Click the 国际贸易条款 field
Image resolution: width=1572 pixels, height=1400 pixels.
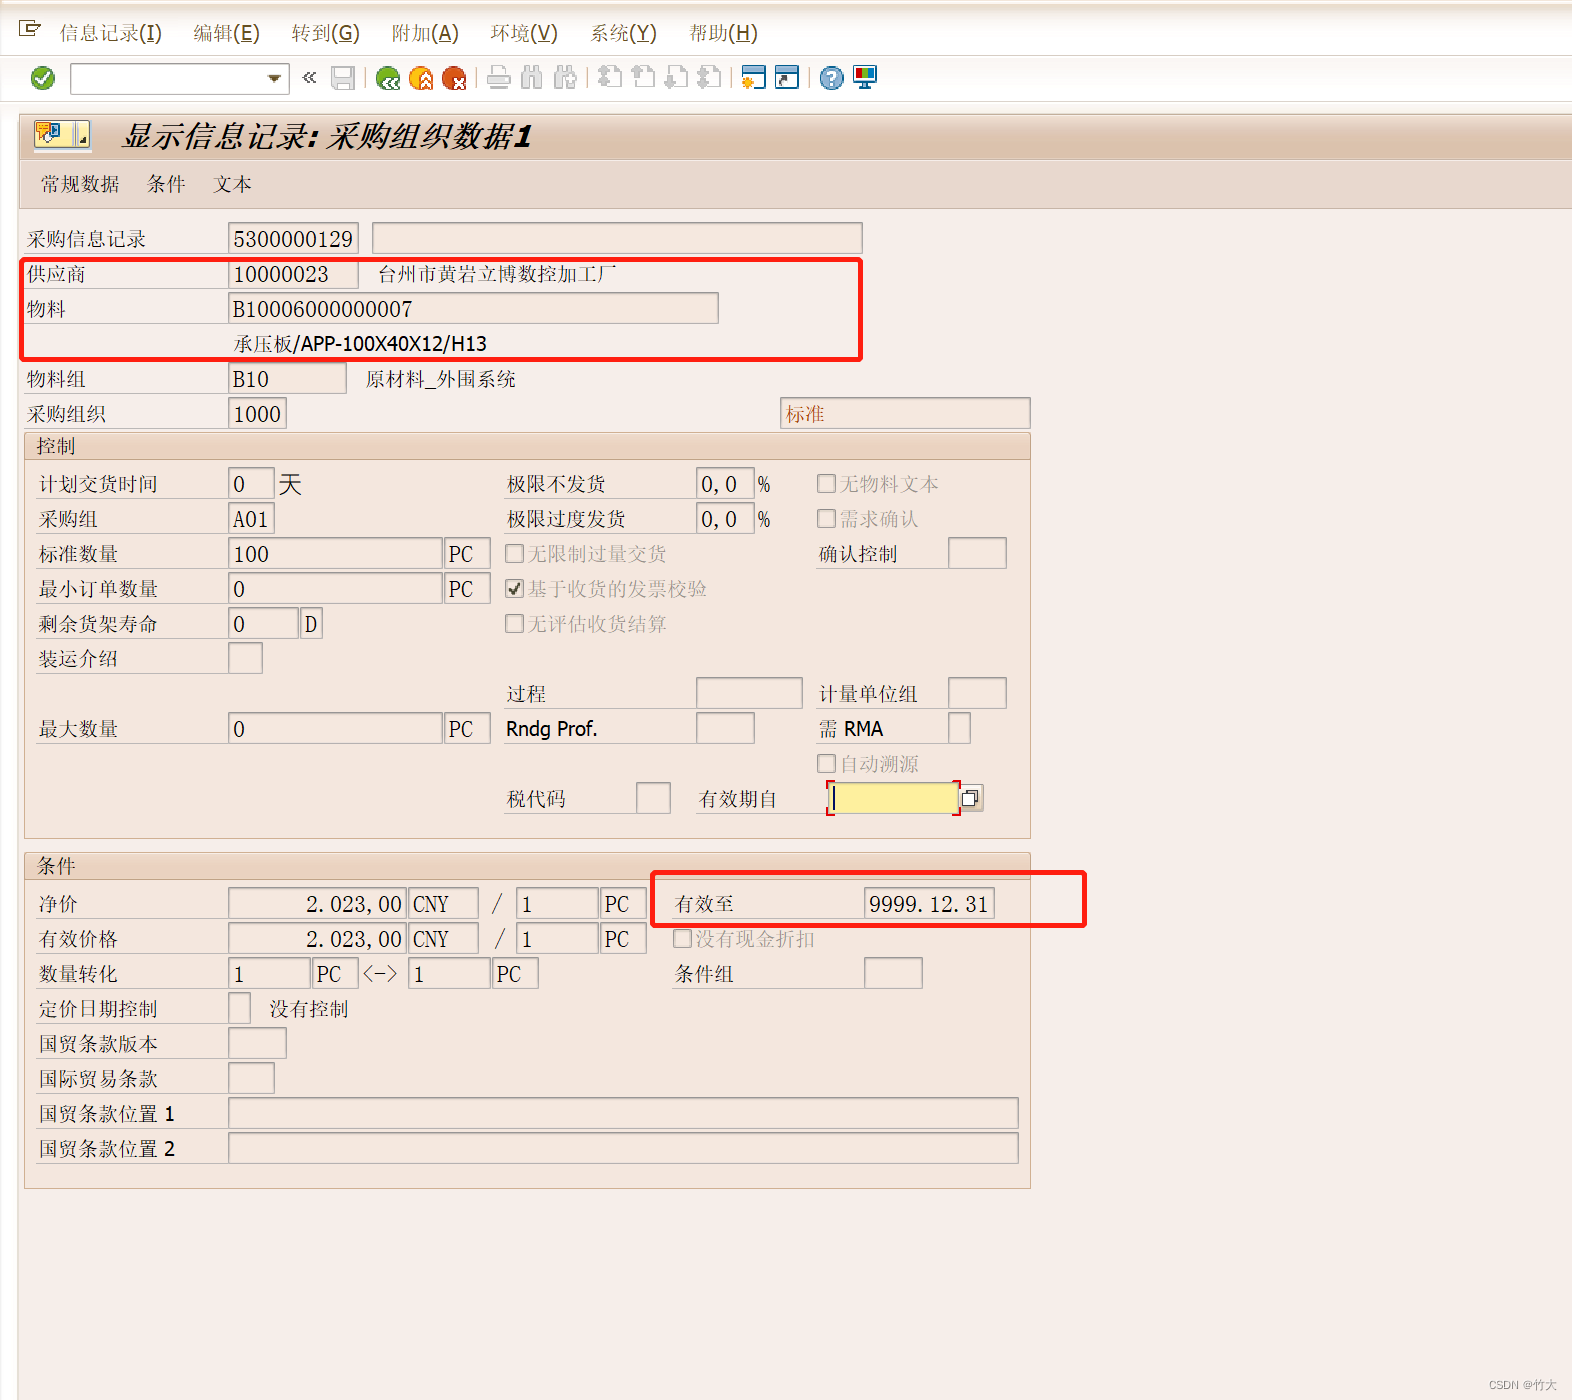click(251, 1078)
